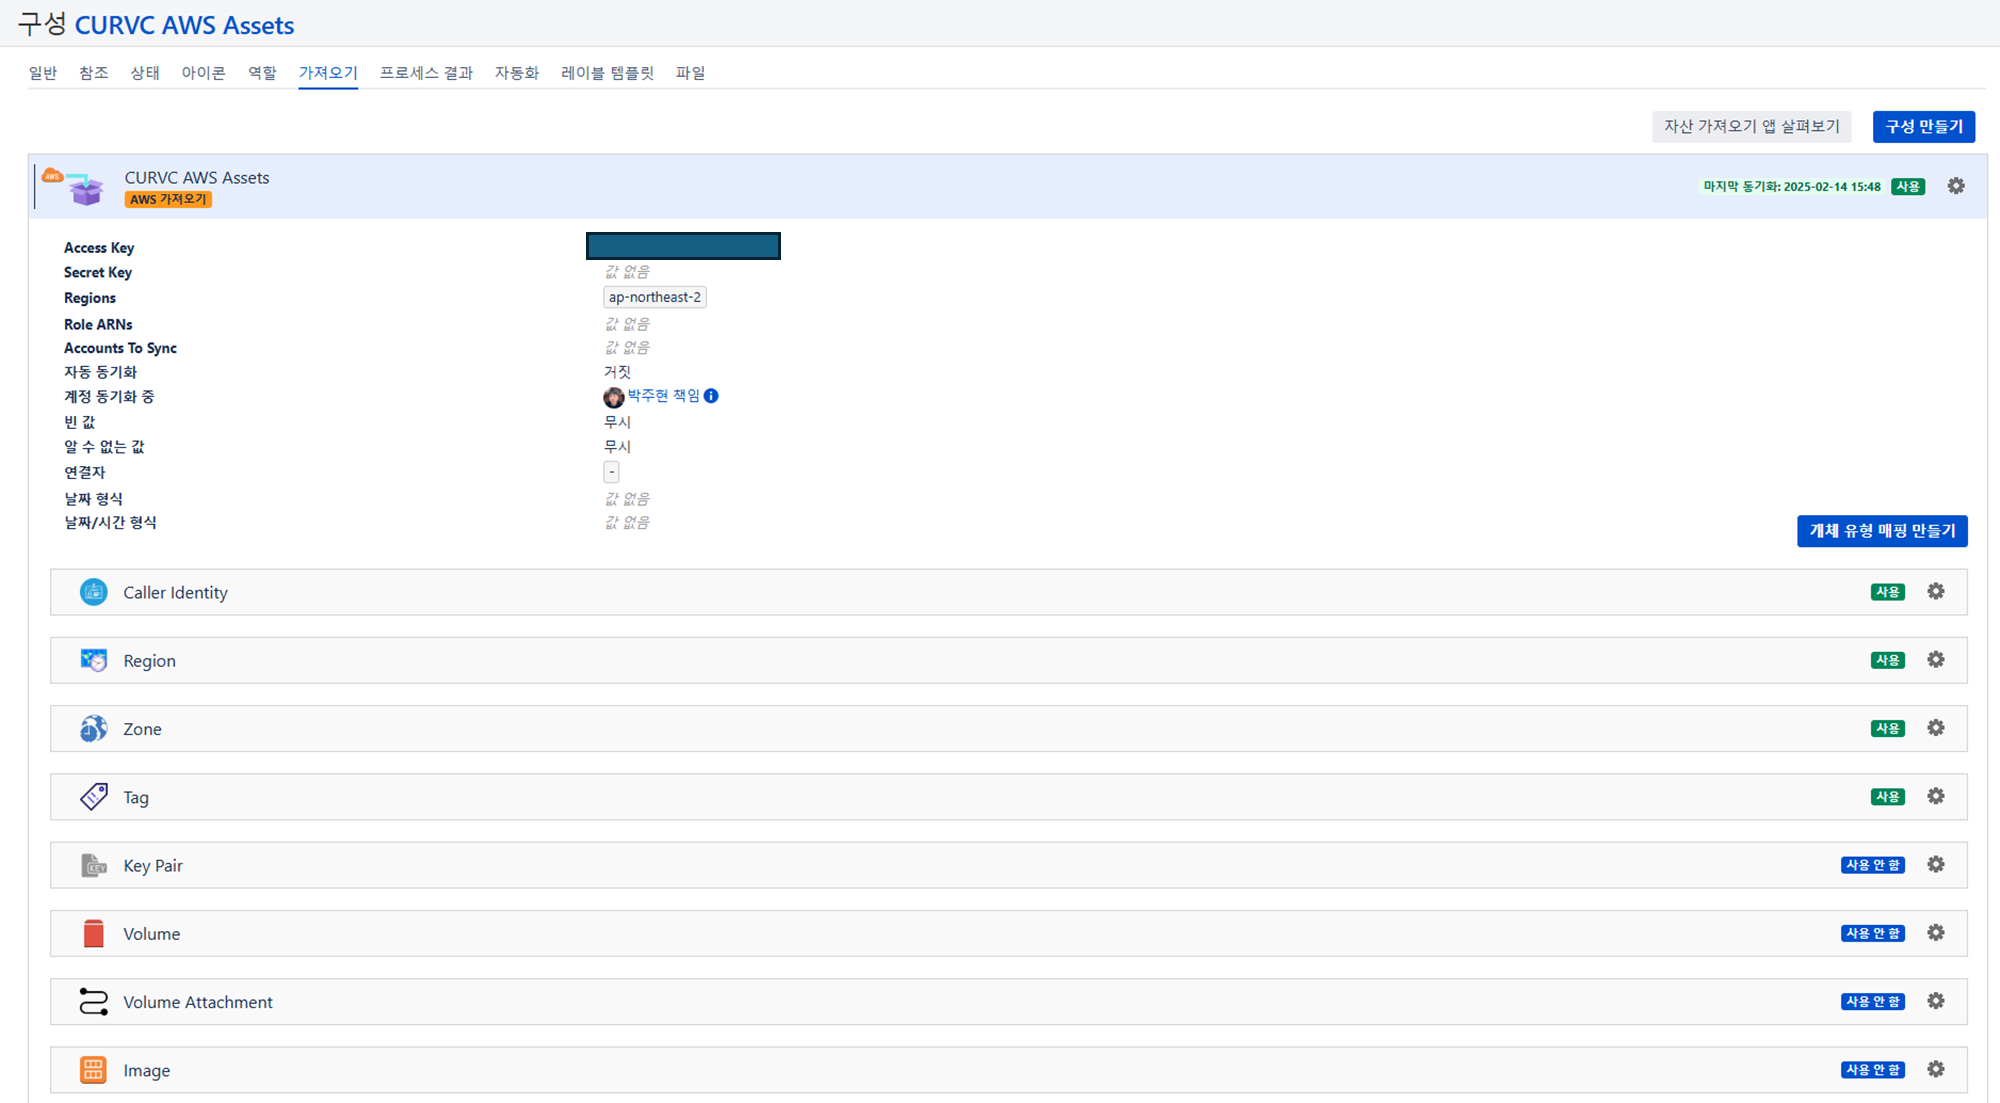Click 개체 유형 매핑 만들기 button
This screenshot has width=2000, height=1103.
click(1882, 531)
